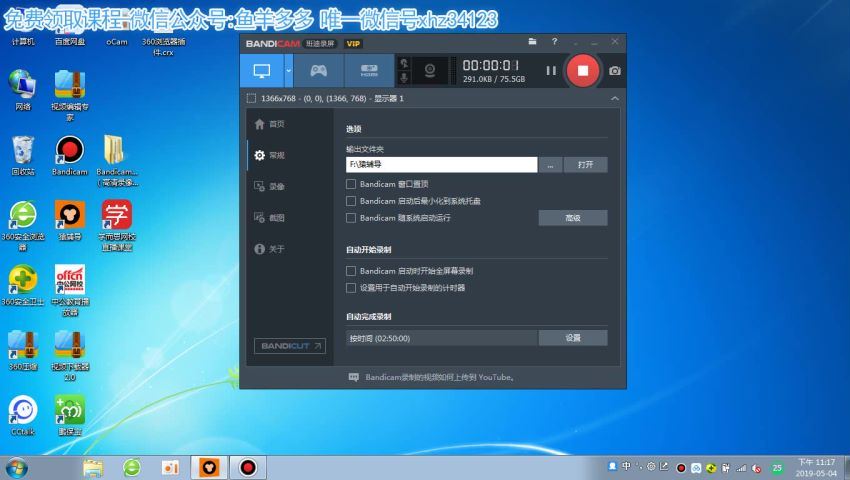Screen dimensions: 850x480
Task: Stop recording with the red button
Action: pos(583,71)
